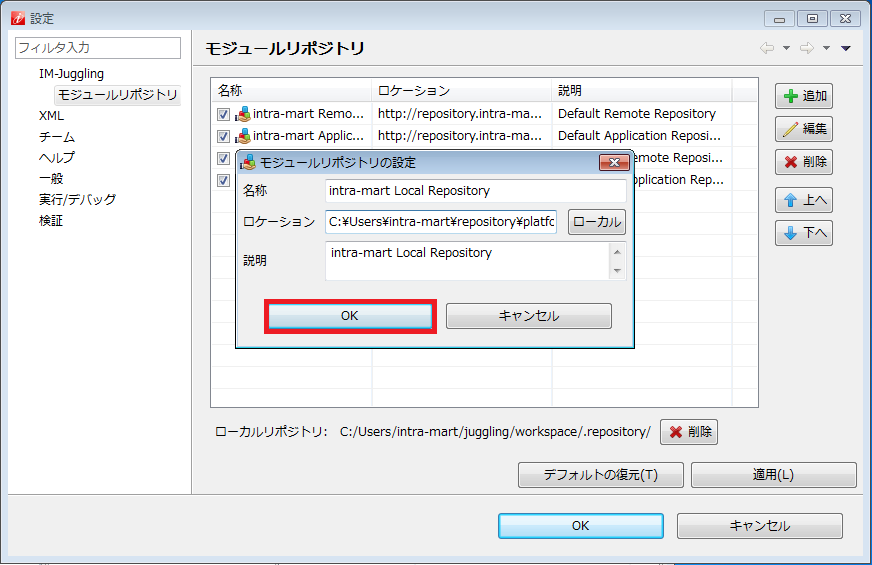Click デフォルトの復元(T)
The width and height of the screenshot is (872, 565).
point(601,475)
